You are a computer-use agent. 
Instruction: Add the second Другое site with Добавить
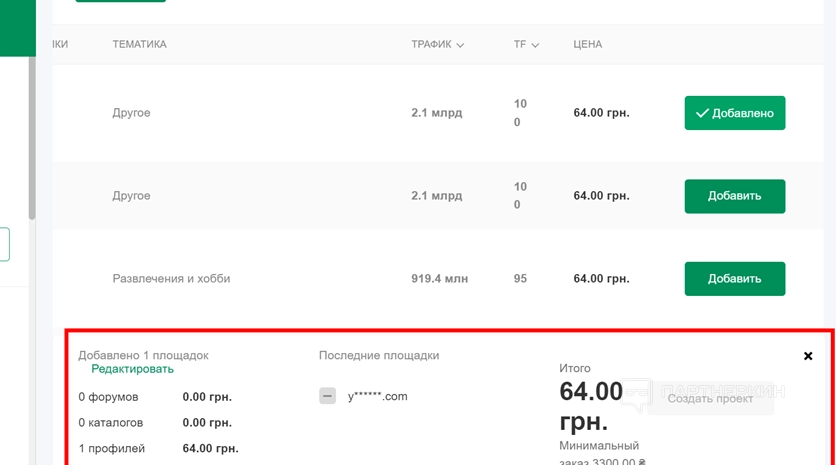click(734, 196)
